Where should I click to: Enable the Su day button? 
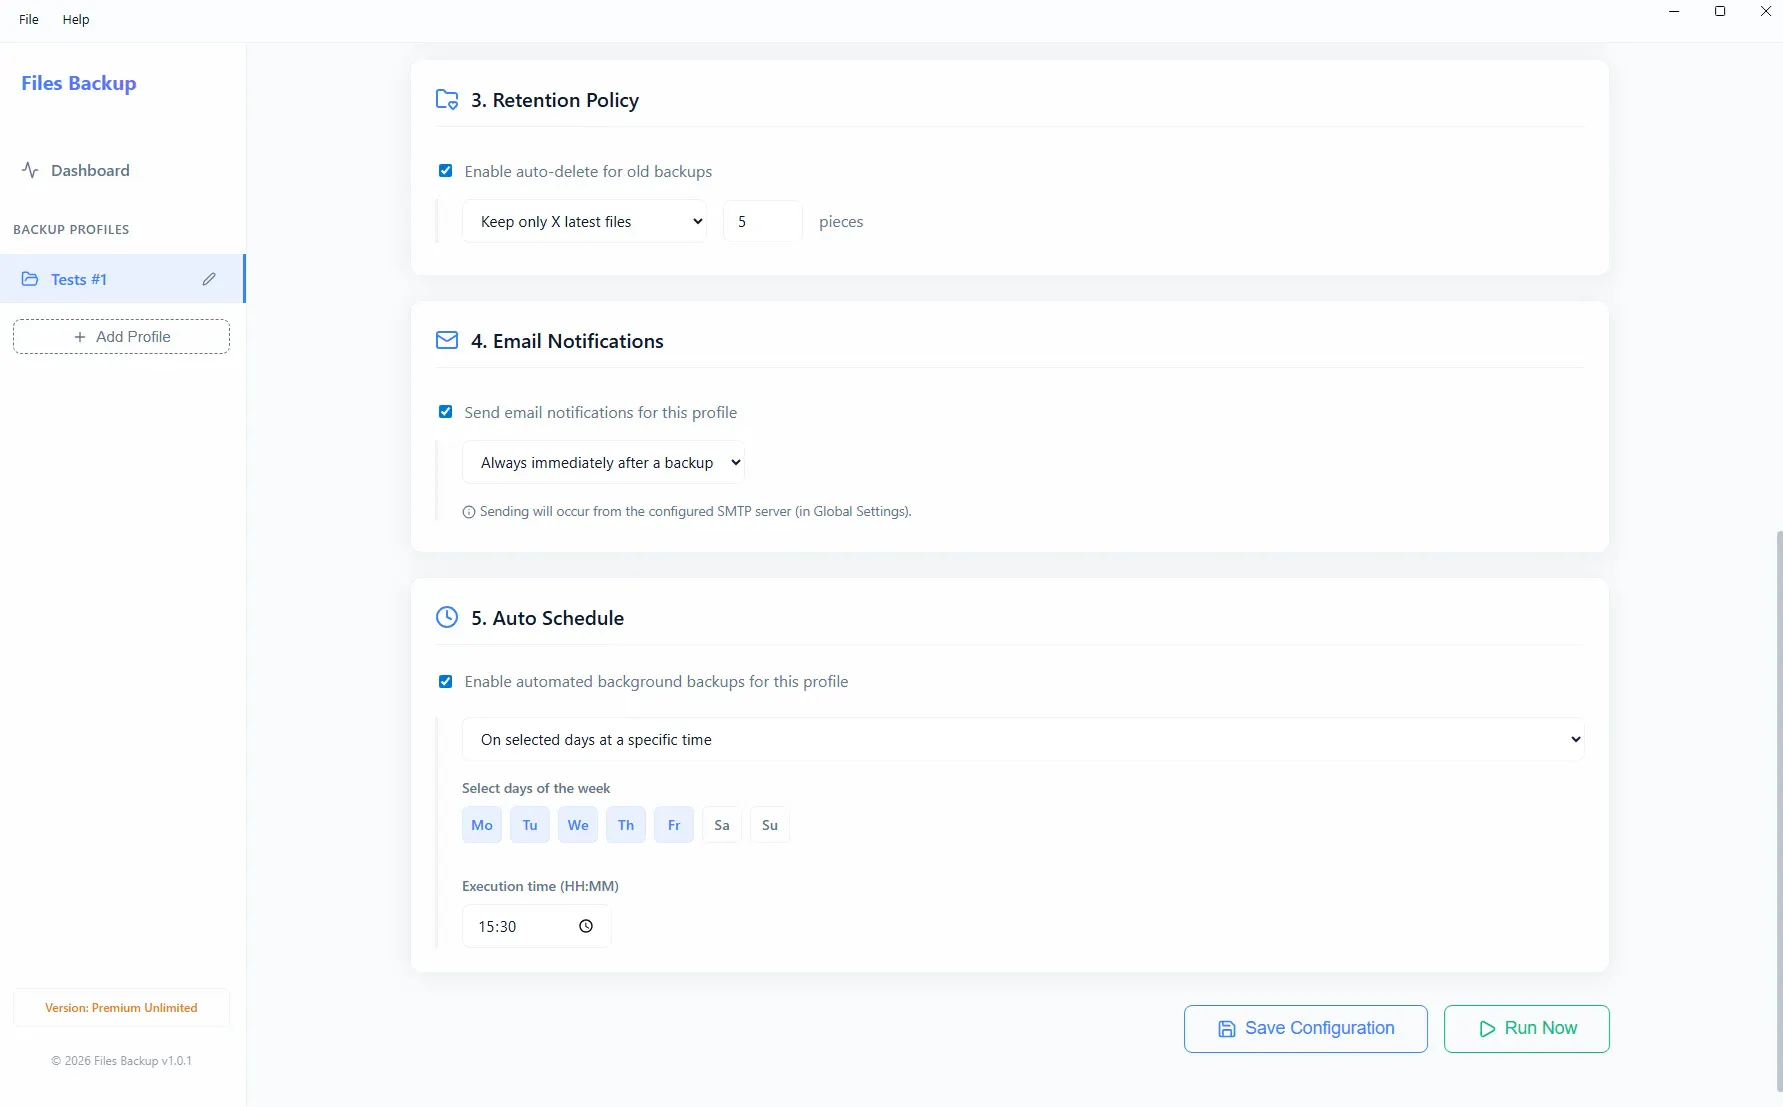pos(770,825)
